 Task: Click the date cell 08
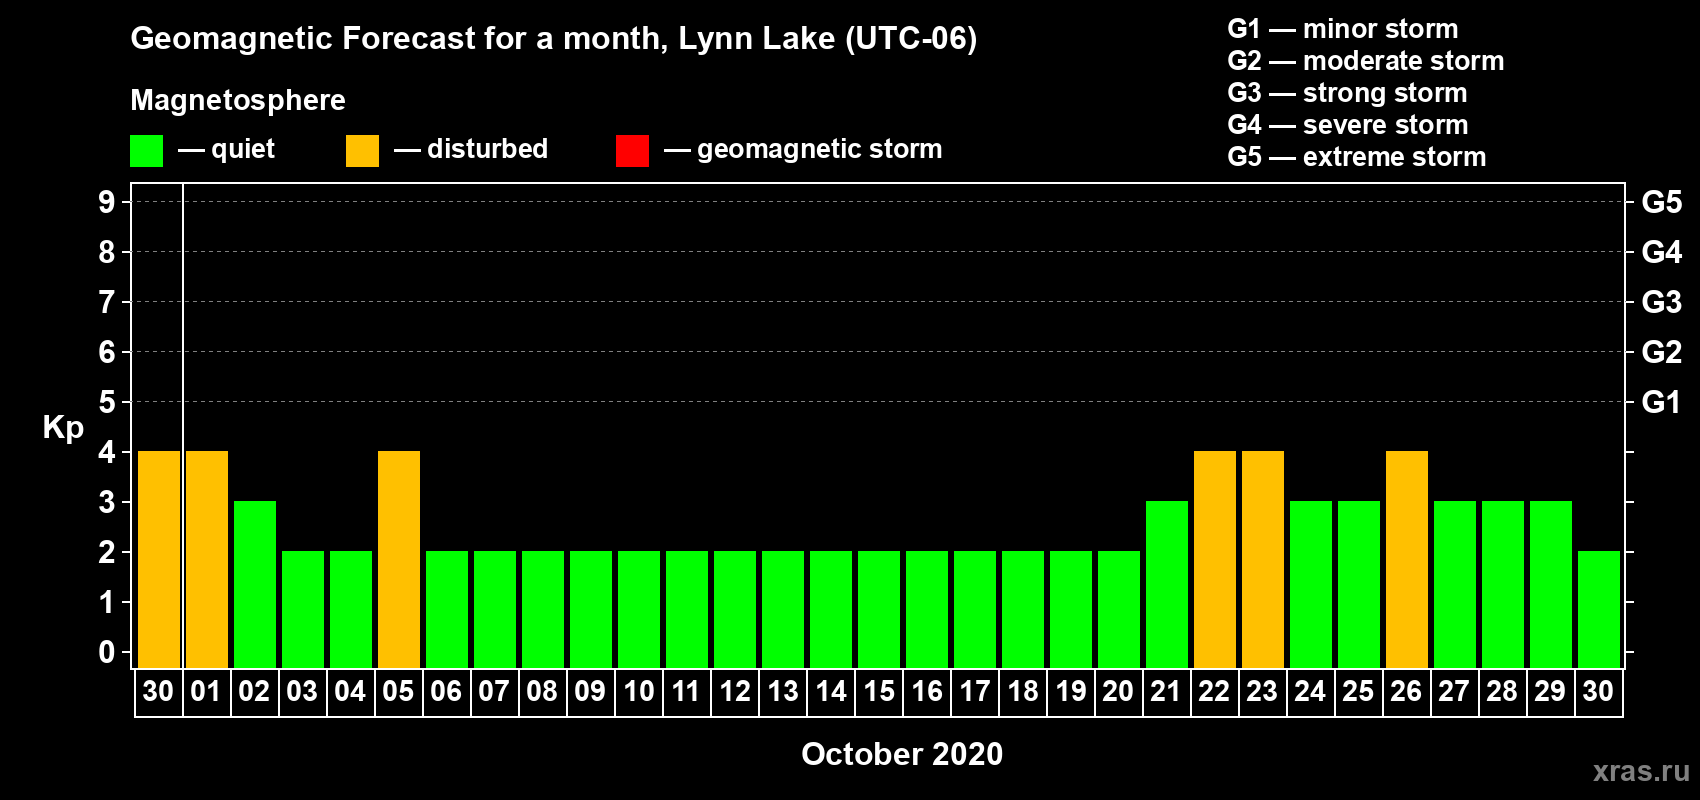[x=543, y=692]
